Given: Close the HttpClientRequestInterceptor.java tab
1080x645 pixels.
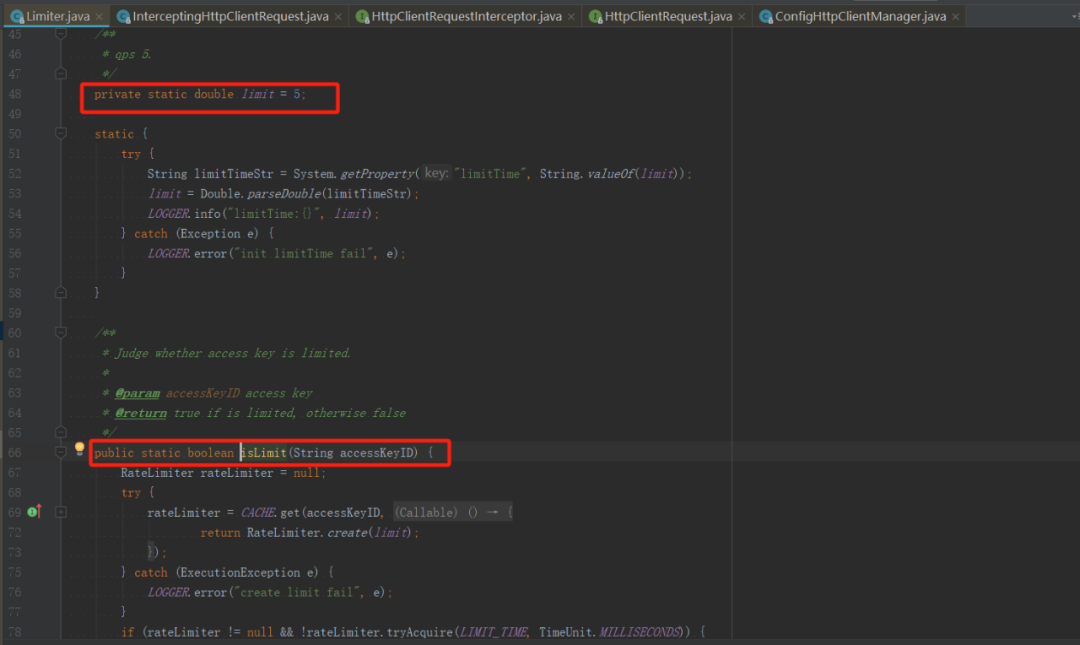Looking at the screenshot, I should pos(572,17).
